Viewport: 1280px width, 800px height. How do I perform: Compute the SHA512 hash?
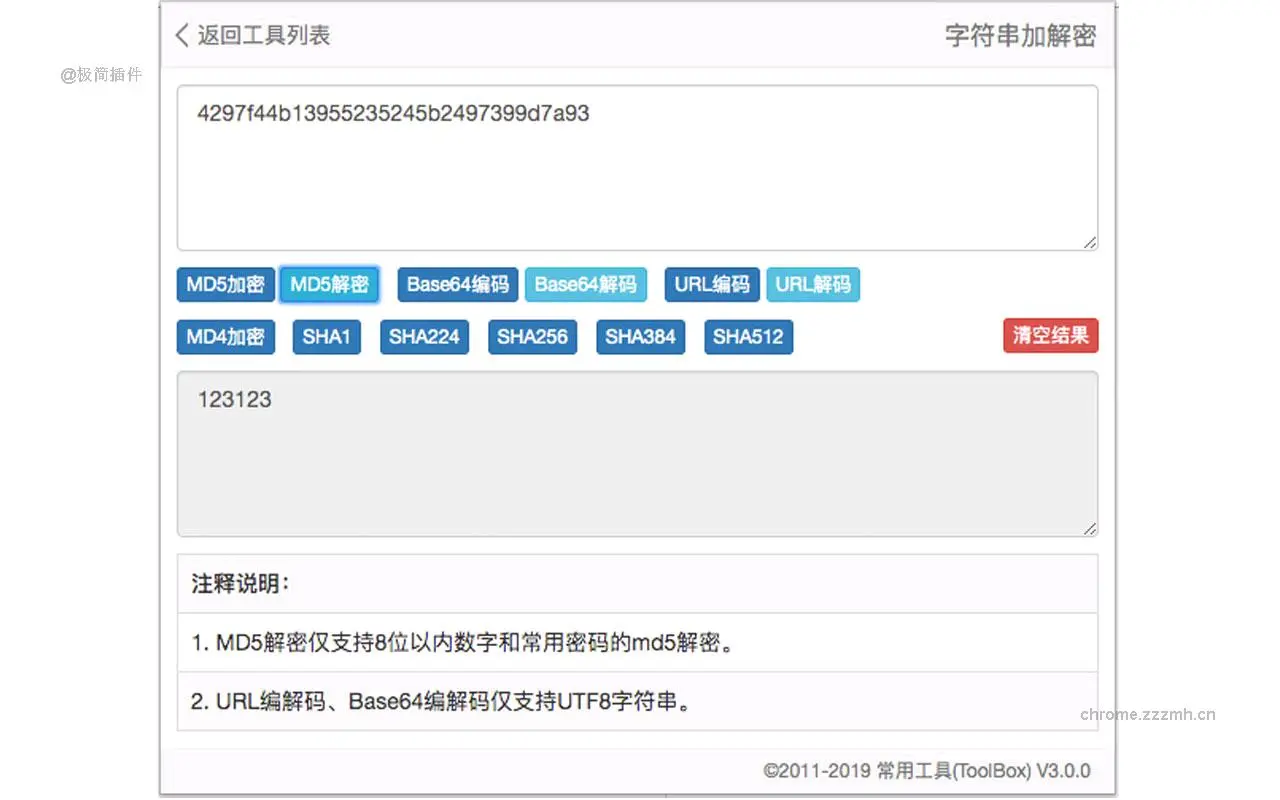coord(748,337)
